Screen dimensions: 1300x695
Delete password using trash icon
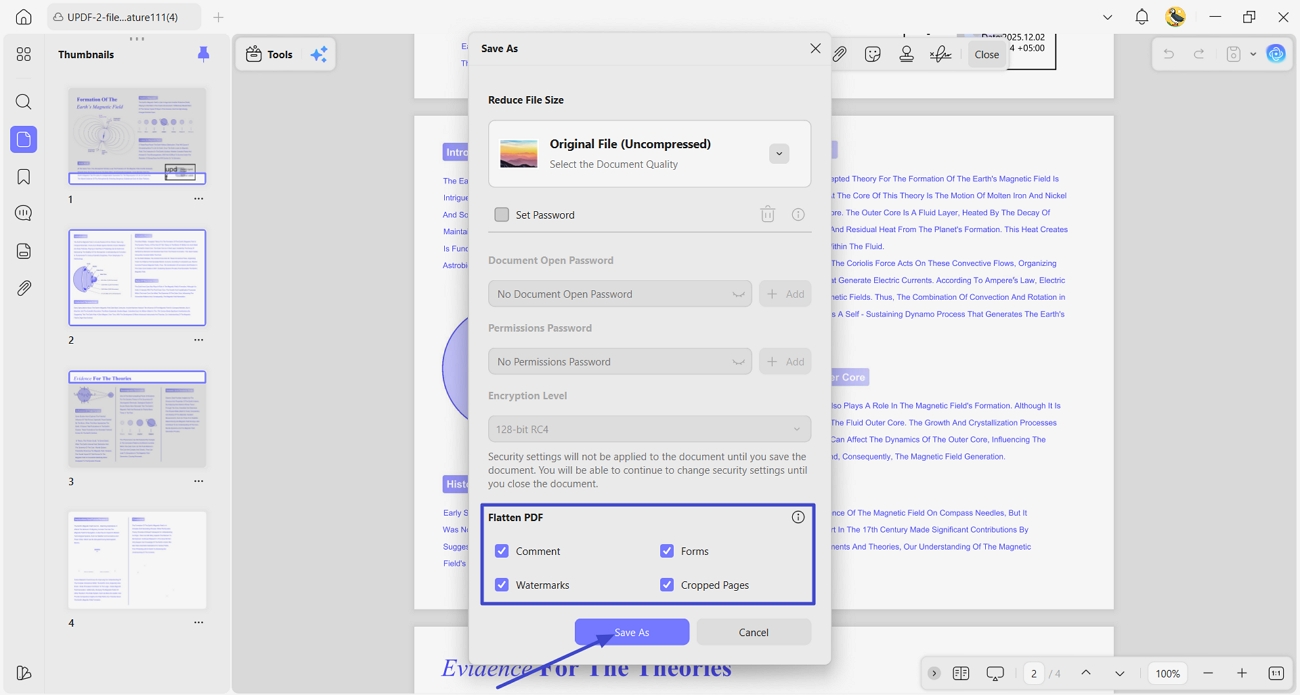(768, 214)
